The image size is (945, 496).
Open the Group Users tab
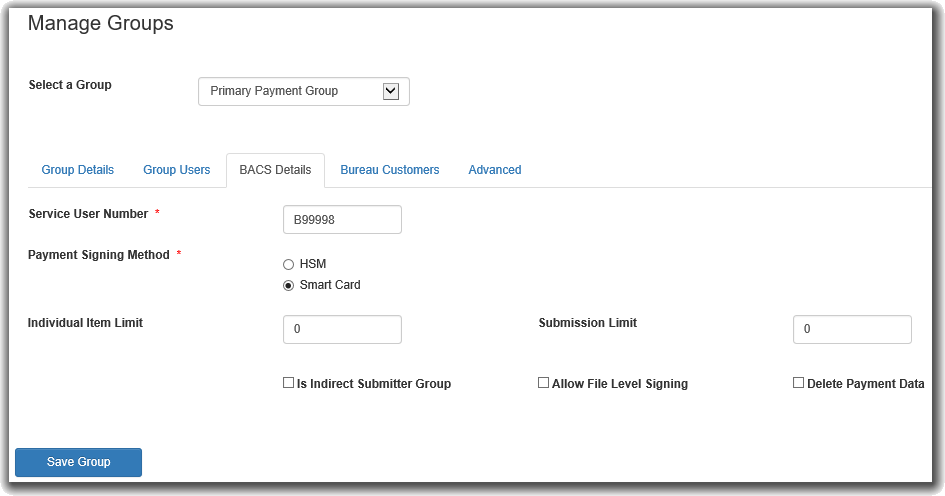tap(177, 170)
